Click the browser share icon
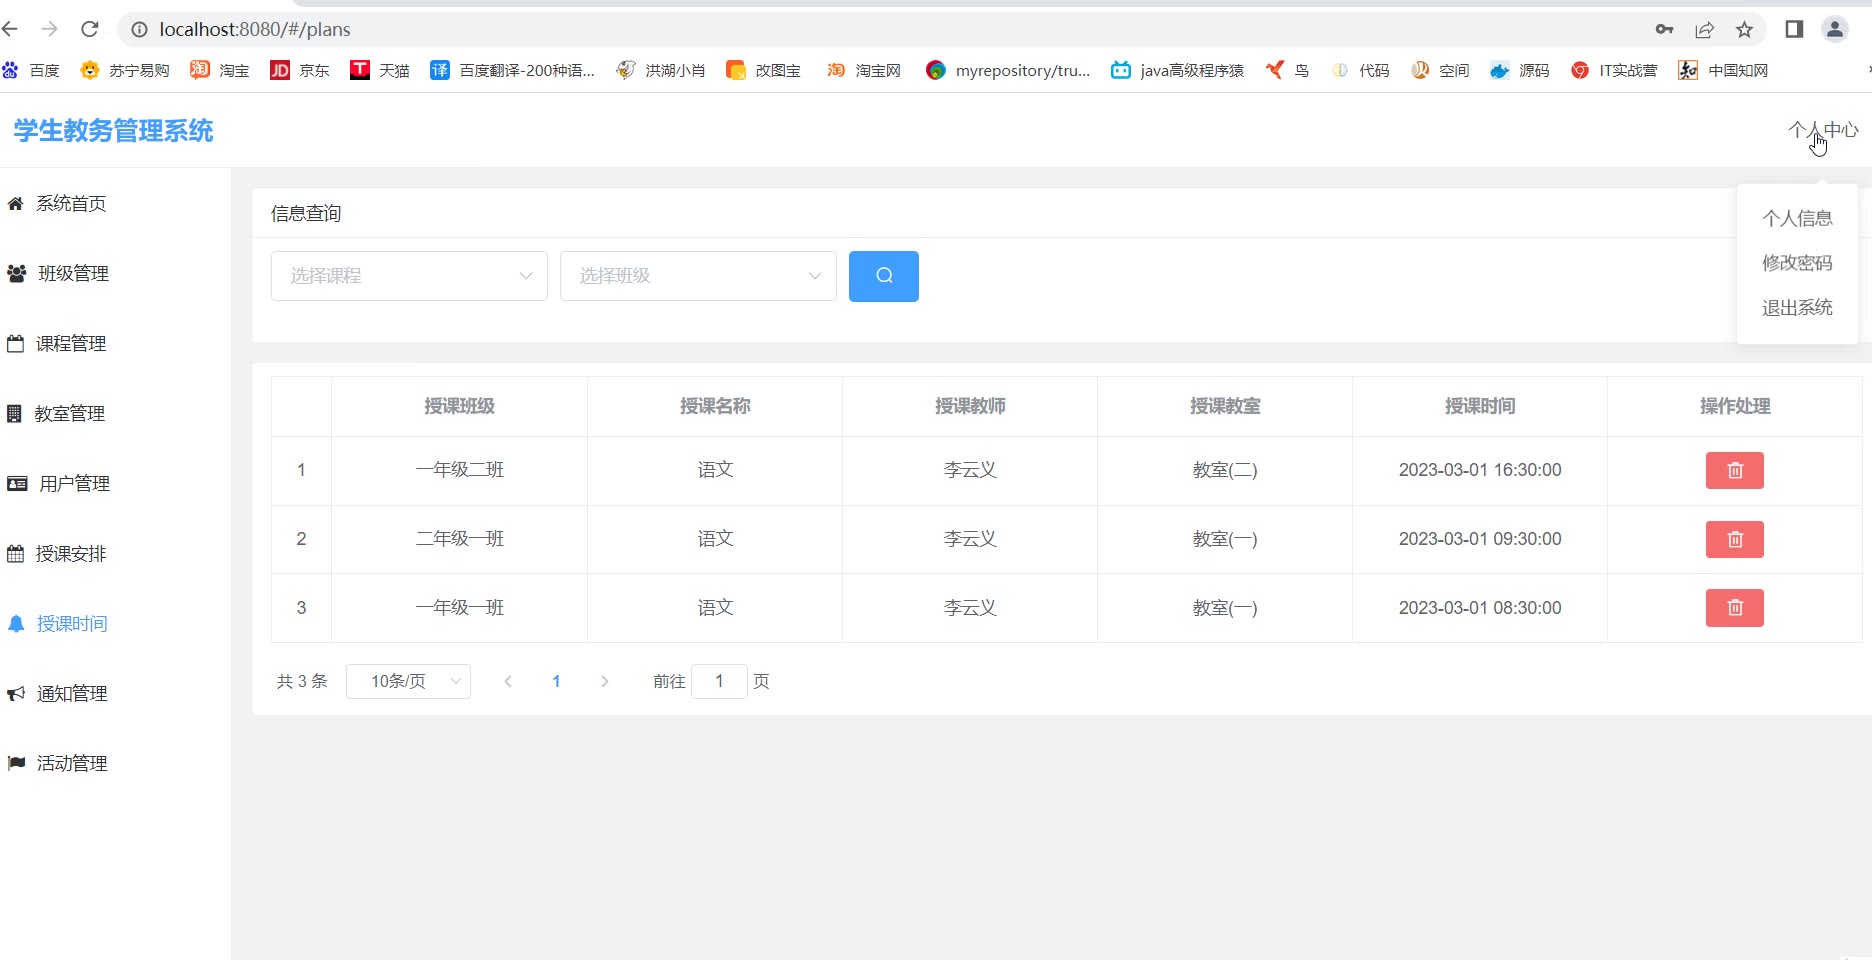Viewport: 1872px width, 960px height. [x=1704, y=29]
